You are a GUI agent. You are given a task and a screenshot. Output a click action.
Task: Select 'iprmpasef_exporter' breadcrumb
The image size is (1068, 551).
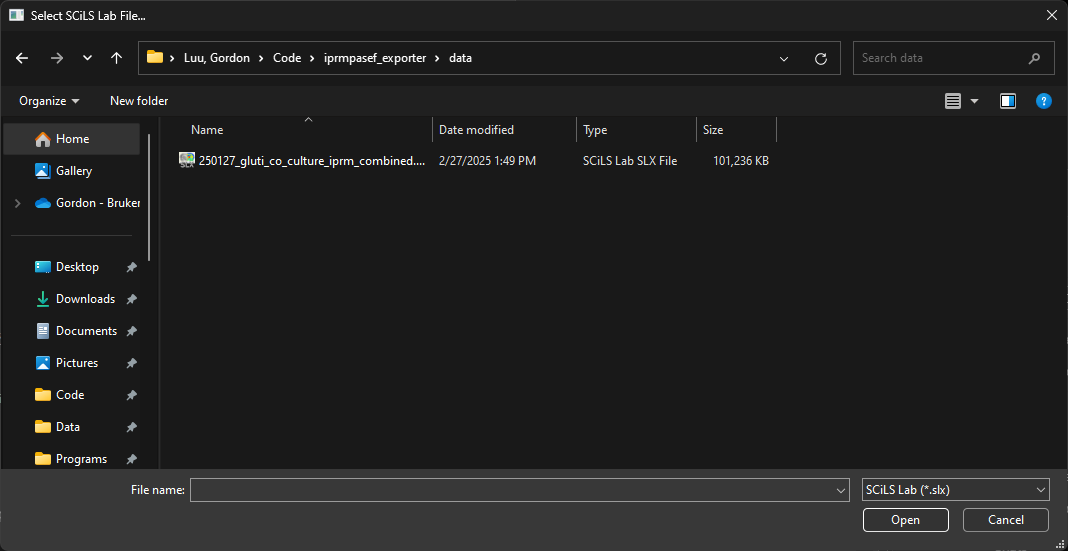[x=373, y=58]
